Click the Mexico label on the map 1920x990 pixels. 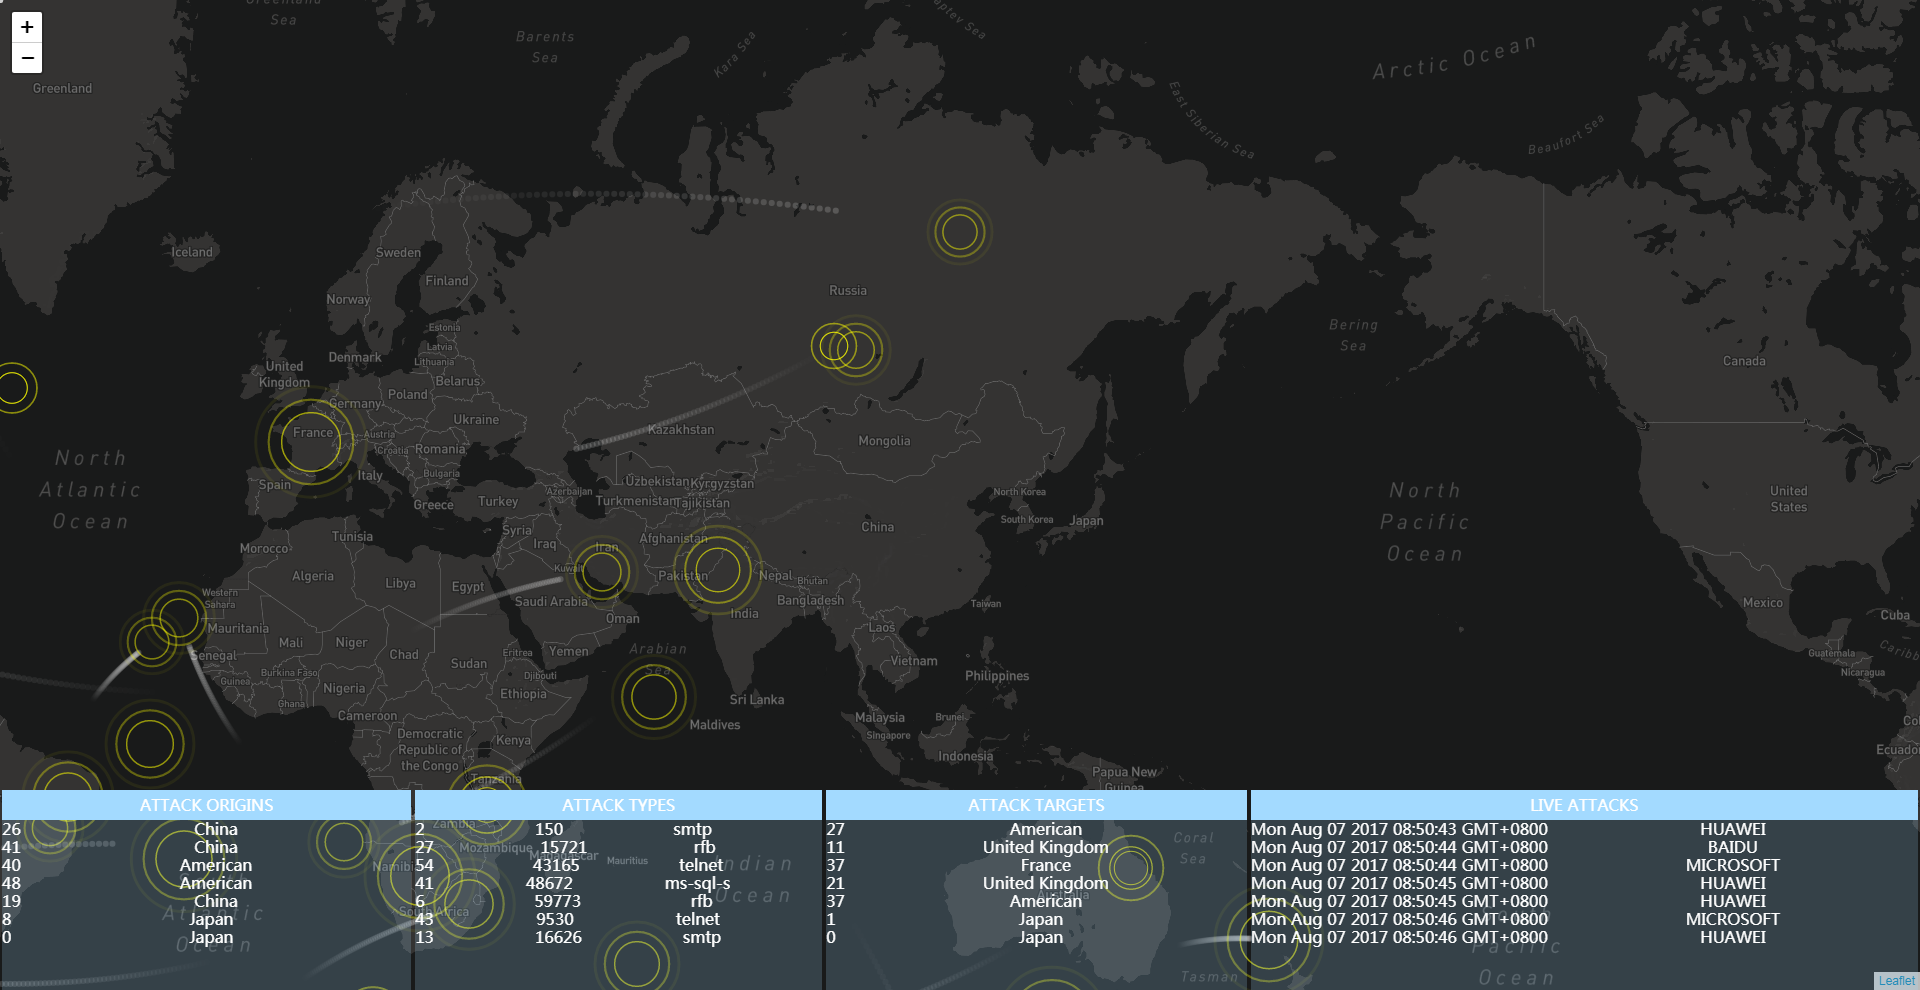1763,603
